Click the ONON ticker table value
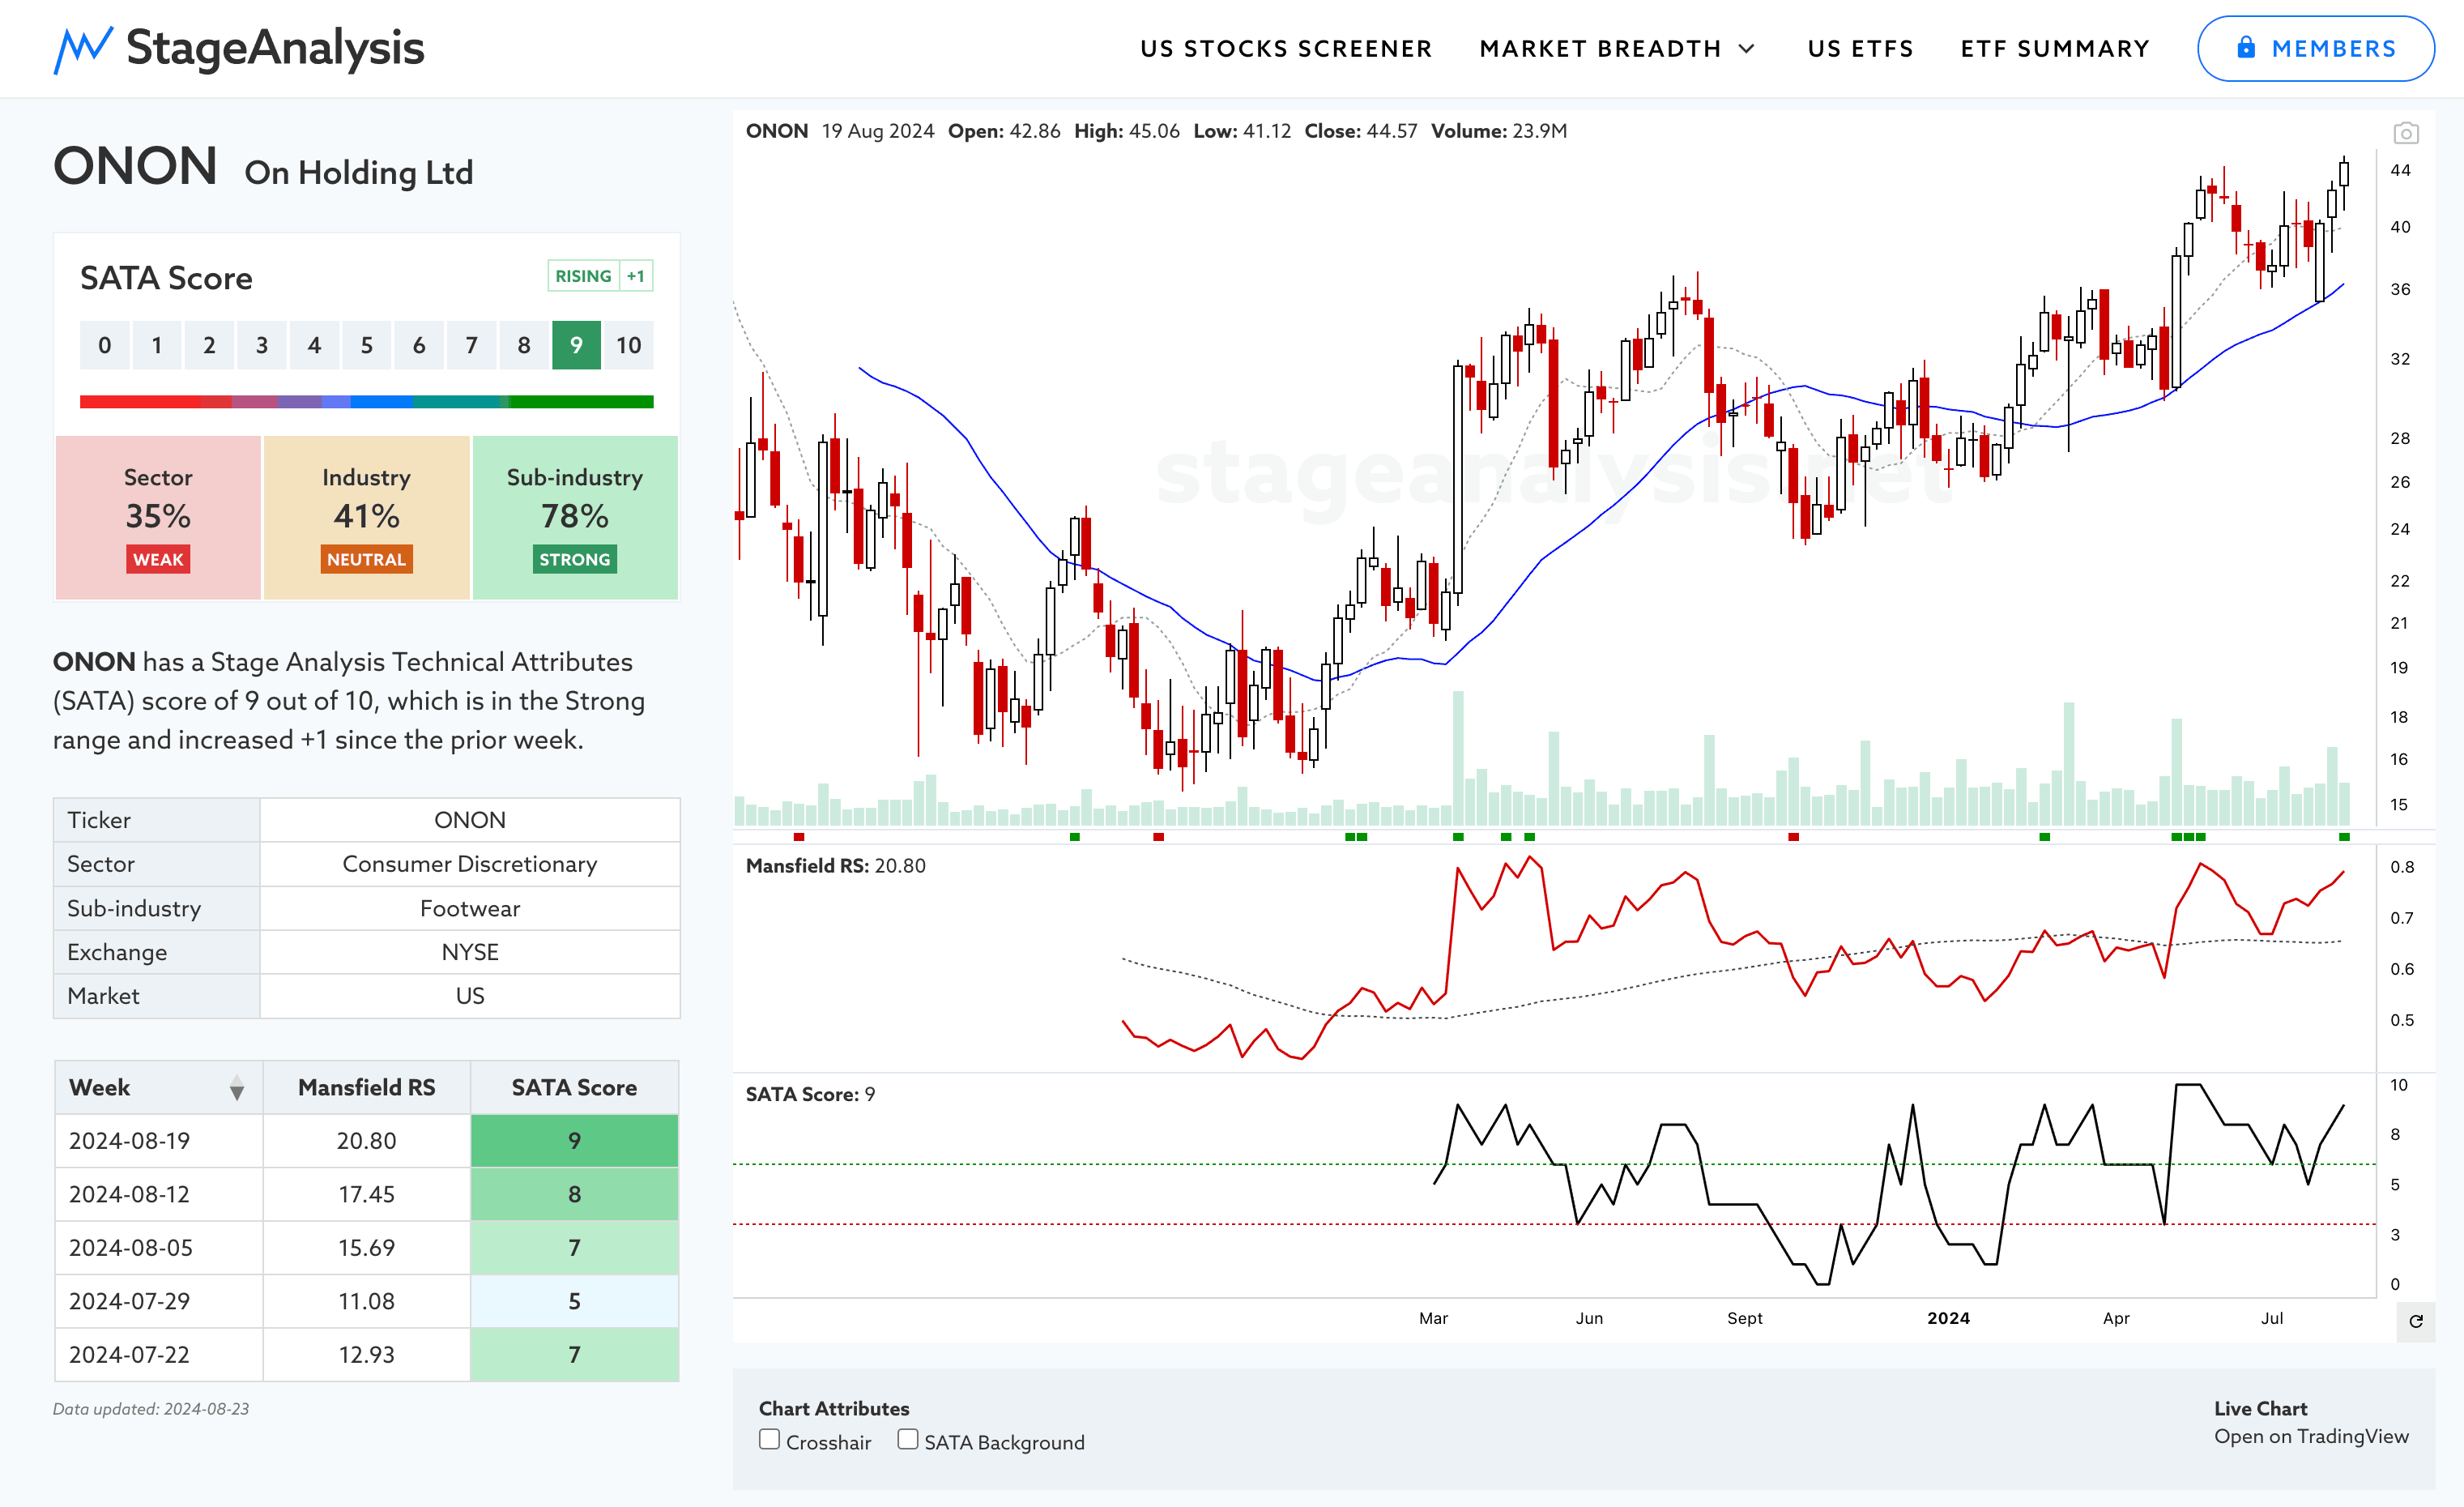 (x=470, y=820)
